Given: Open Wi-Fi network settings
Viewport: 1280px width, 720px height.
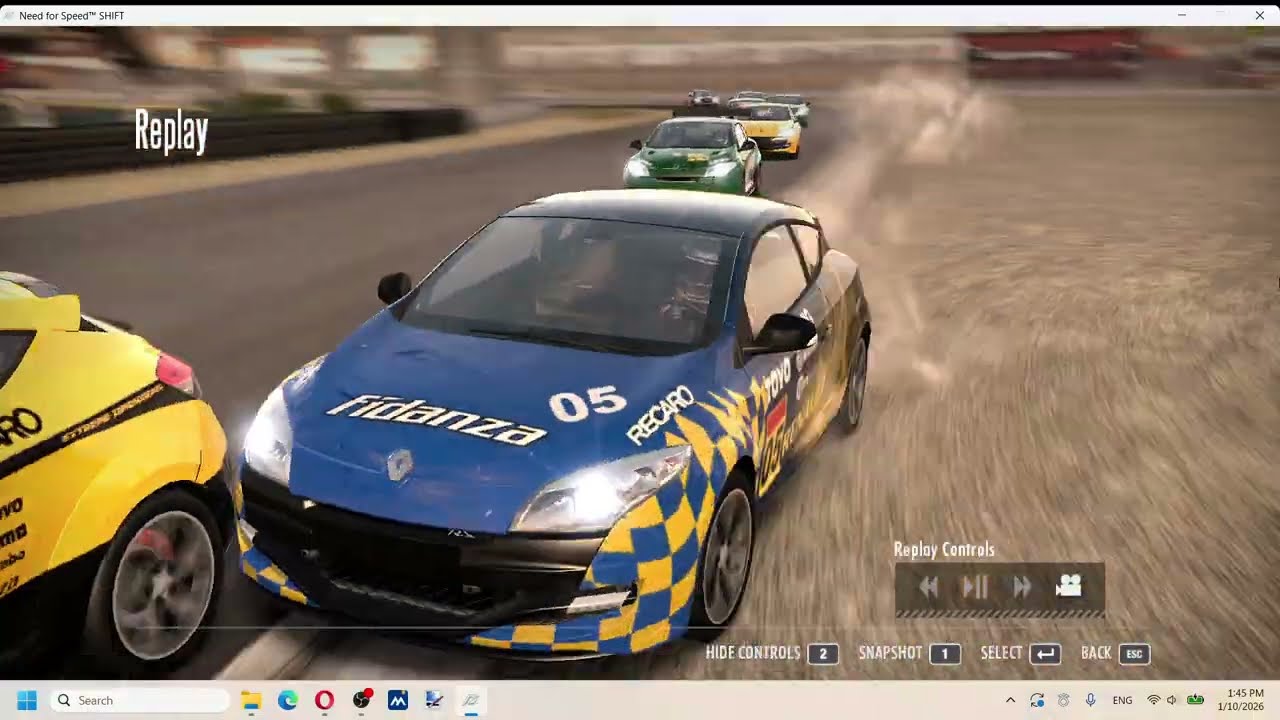Looking at the screenshot, I should [1154, 700].
